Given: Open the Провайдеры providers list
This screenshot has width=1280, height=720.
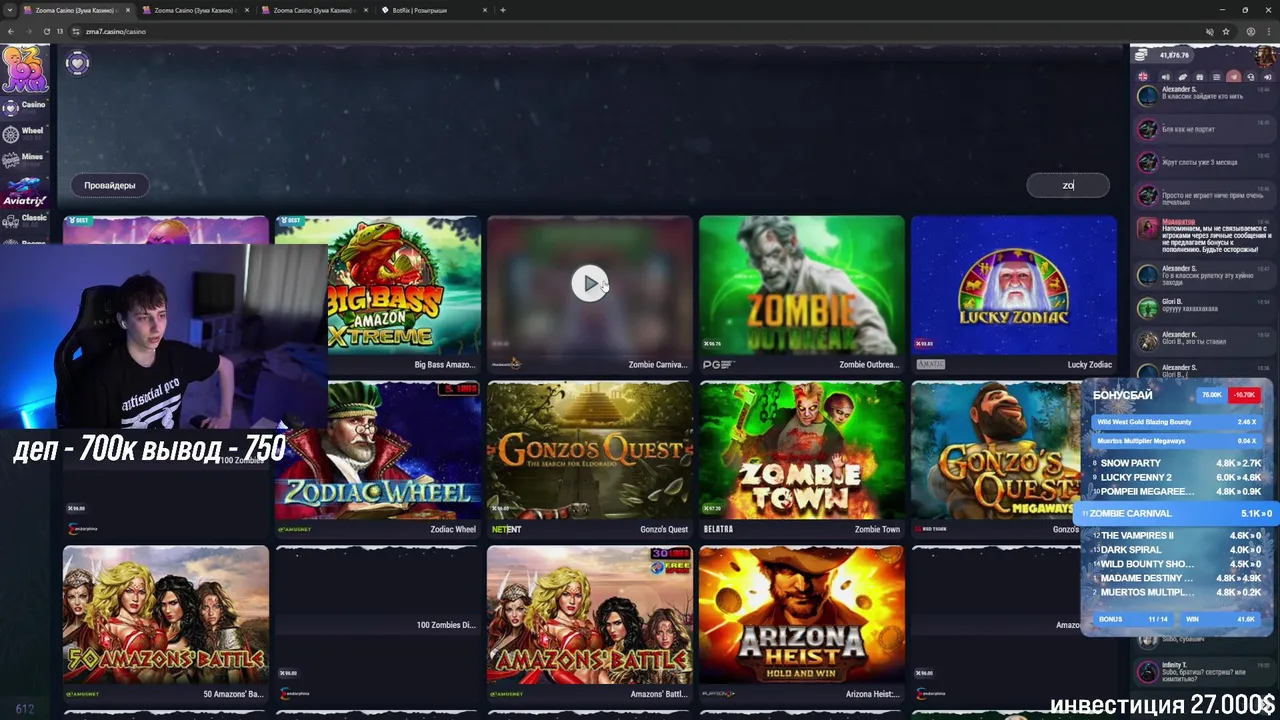Looking at the screenshot, I should click(110, 185).
